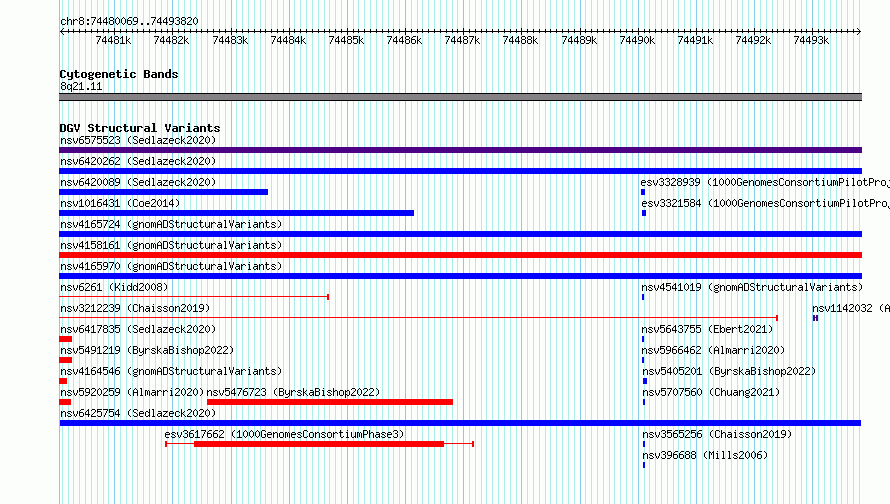Click small red block under nsv4164546
This screenshot has height=504, width=890.
click(63, 381)
